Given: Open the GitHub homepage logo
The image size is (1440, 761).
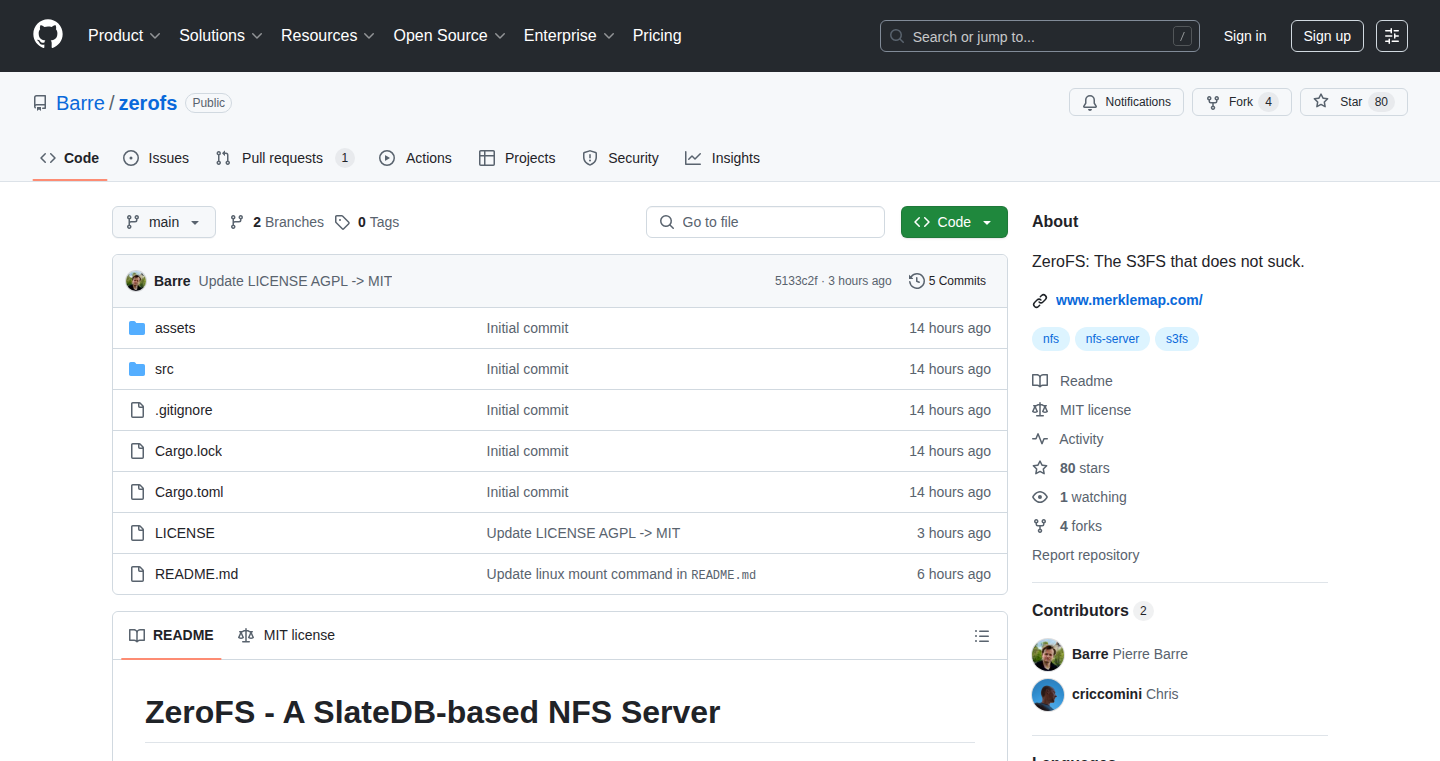Looking at the screenshot, I should (48, 35).
